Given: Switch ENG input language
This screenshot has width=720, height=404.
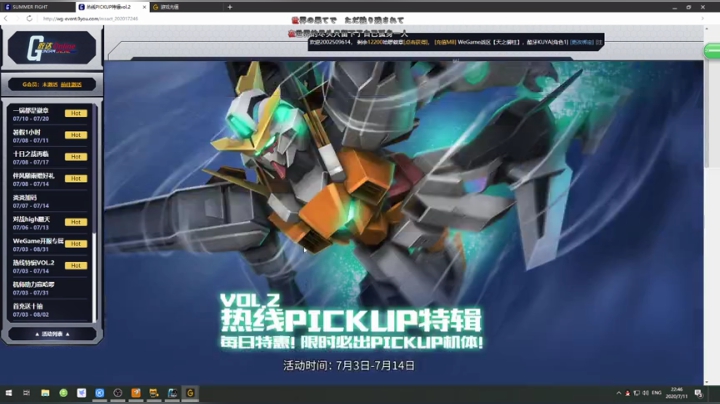Looking at the screenshot, I should [657, 393].
